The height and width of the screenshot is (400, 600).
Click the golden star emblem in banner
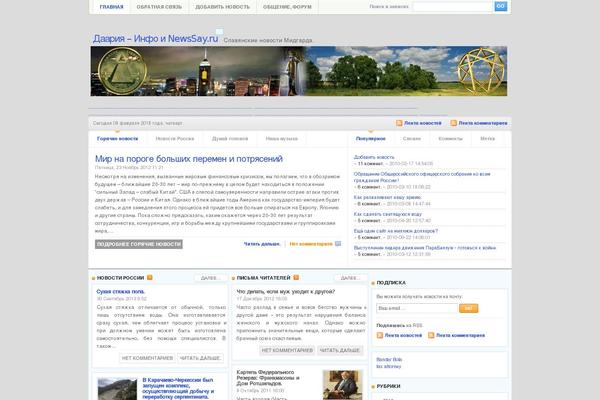pyautogui.click(x=481, y=71)
